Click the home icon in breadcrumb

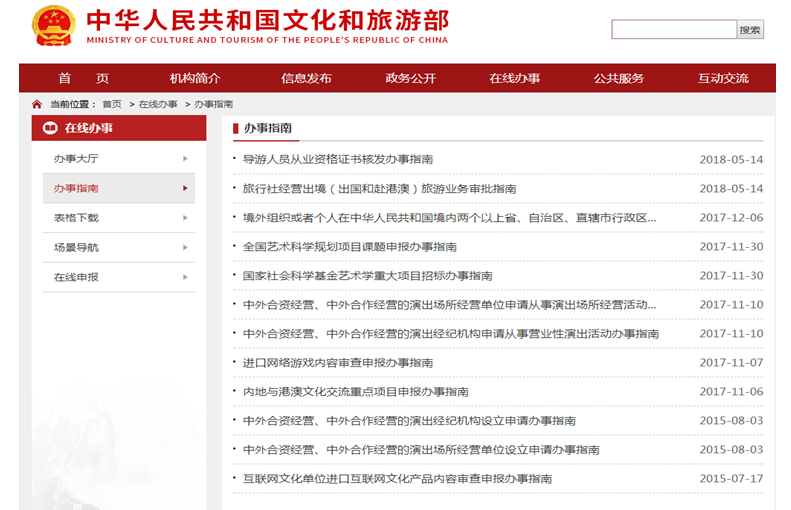point(37,104)
